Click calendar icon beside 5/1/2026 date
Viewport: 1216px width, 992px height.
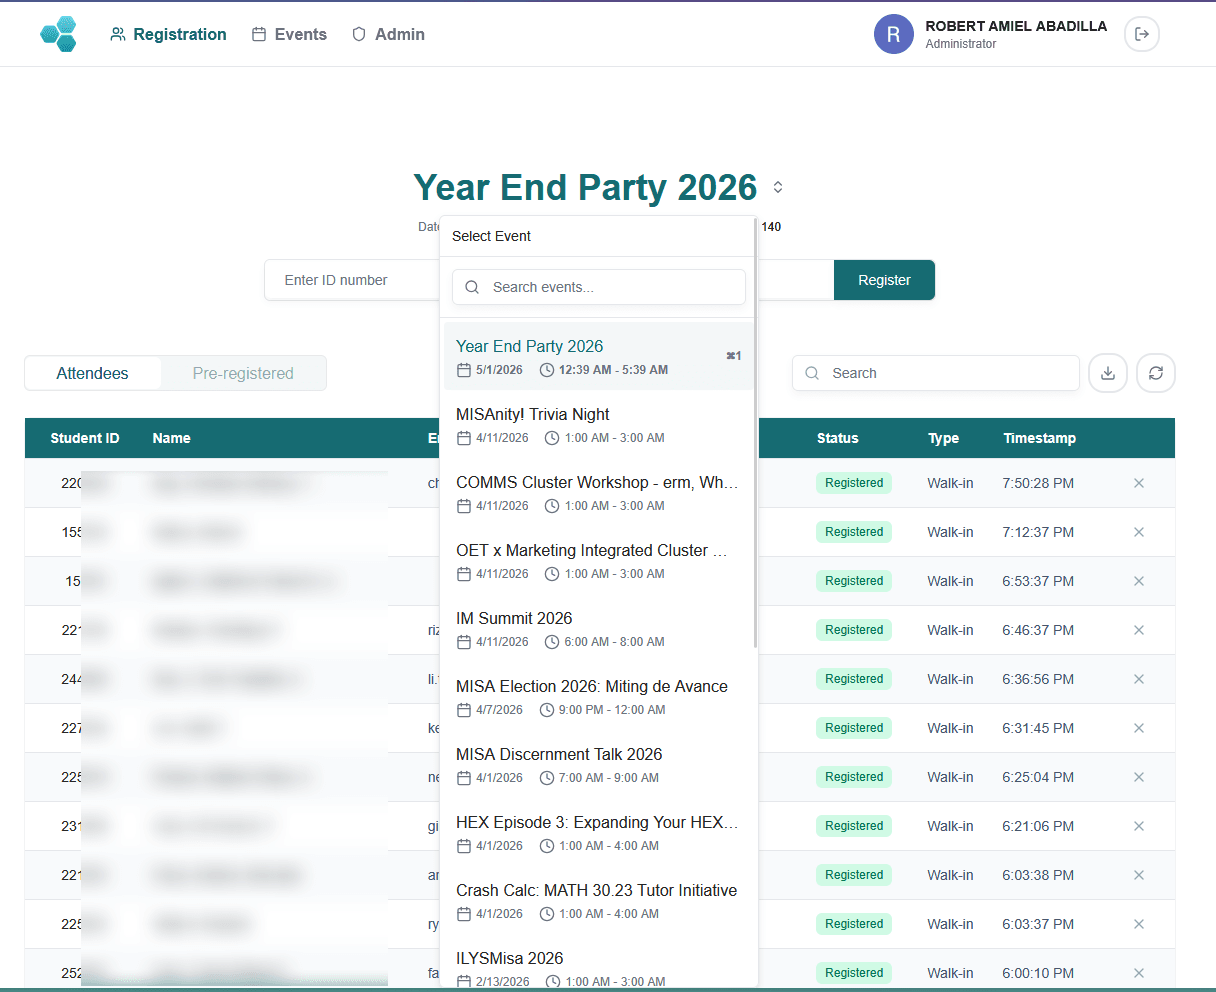point(463,370)
